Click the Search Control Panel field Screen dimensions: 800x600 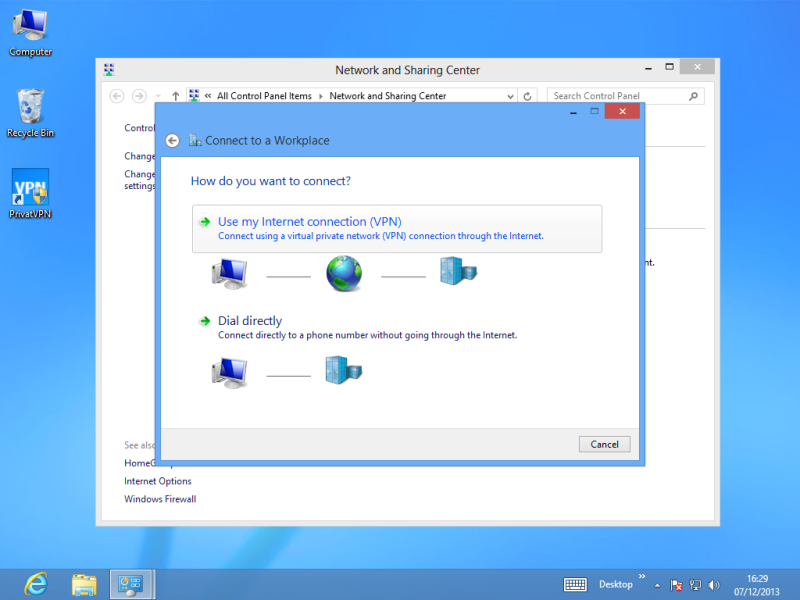tap(618, 96)
